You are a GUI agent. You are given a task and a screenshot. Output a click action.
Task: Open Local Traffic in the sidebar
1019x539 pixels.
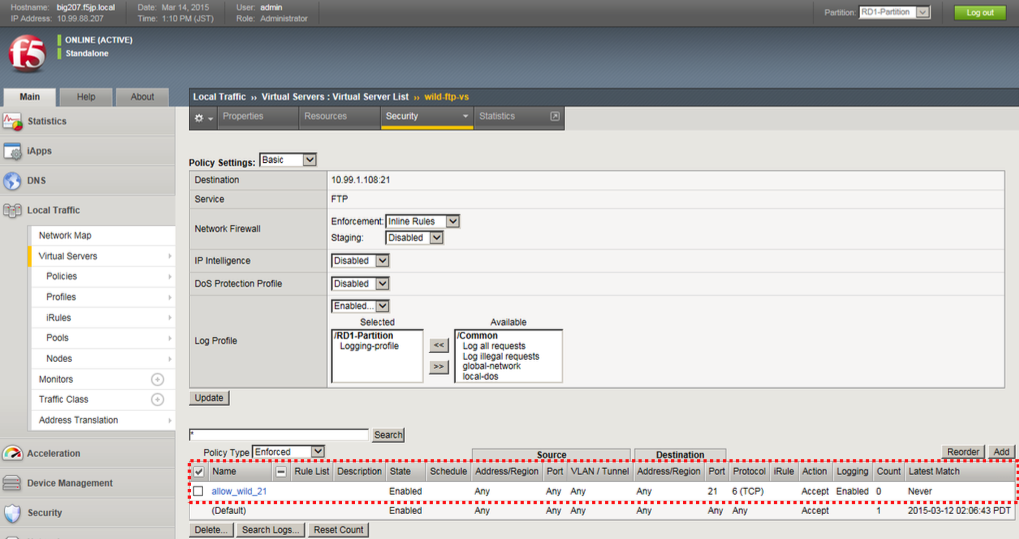pyautogui.click(x=53, y=211)
